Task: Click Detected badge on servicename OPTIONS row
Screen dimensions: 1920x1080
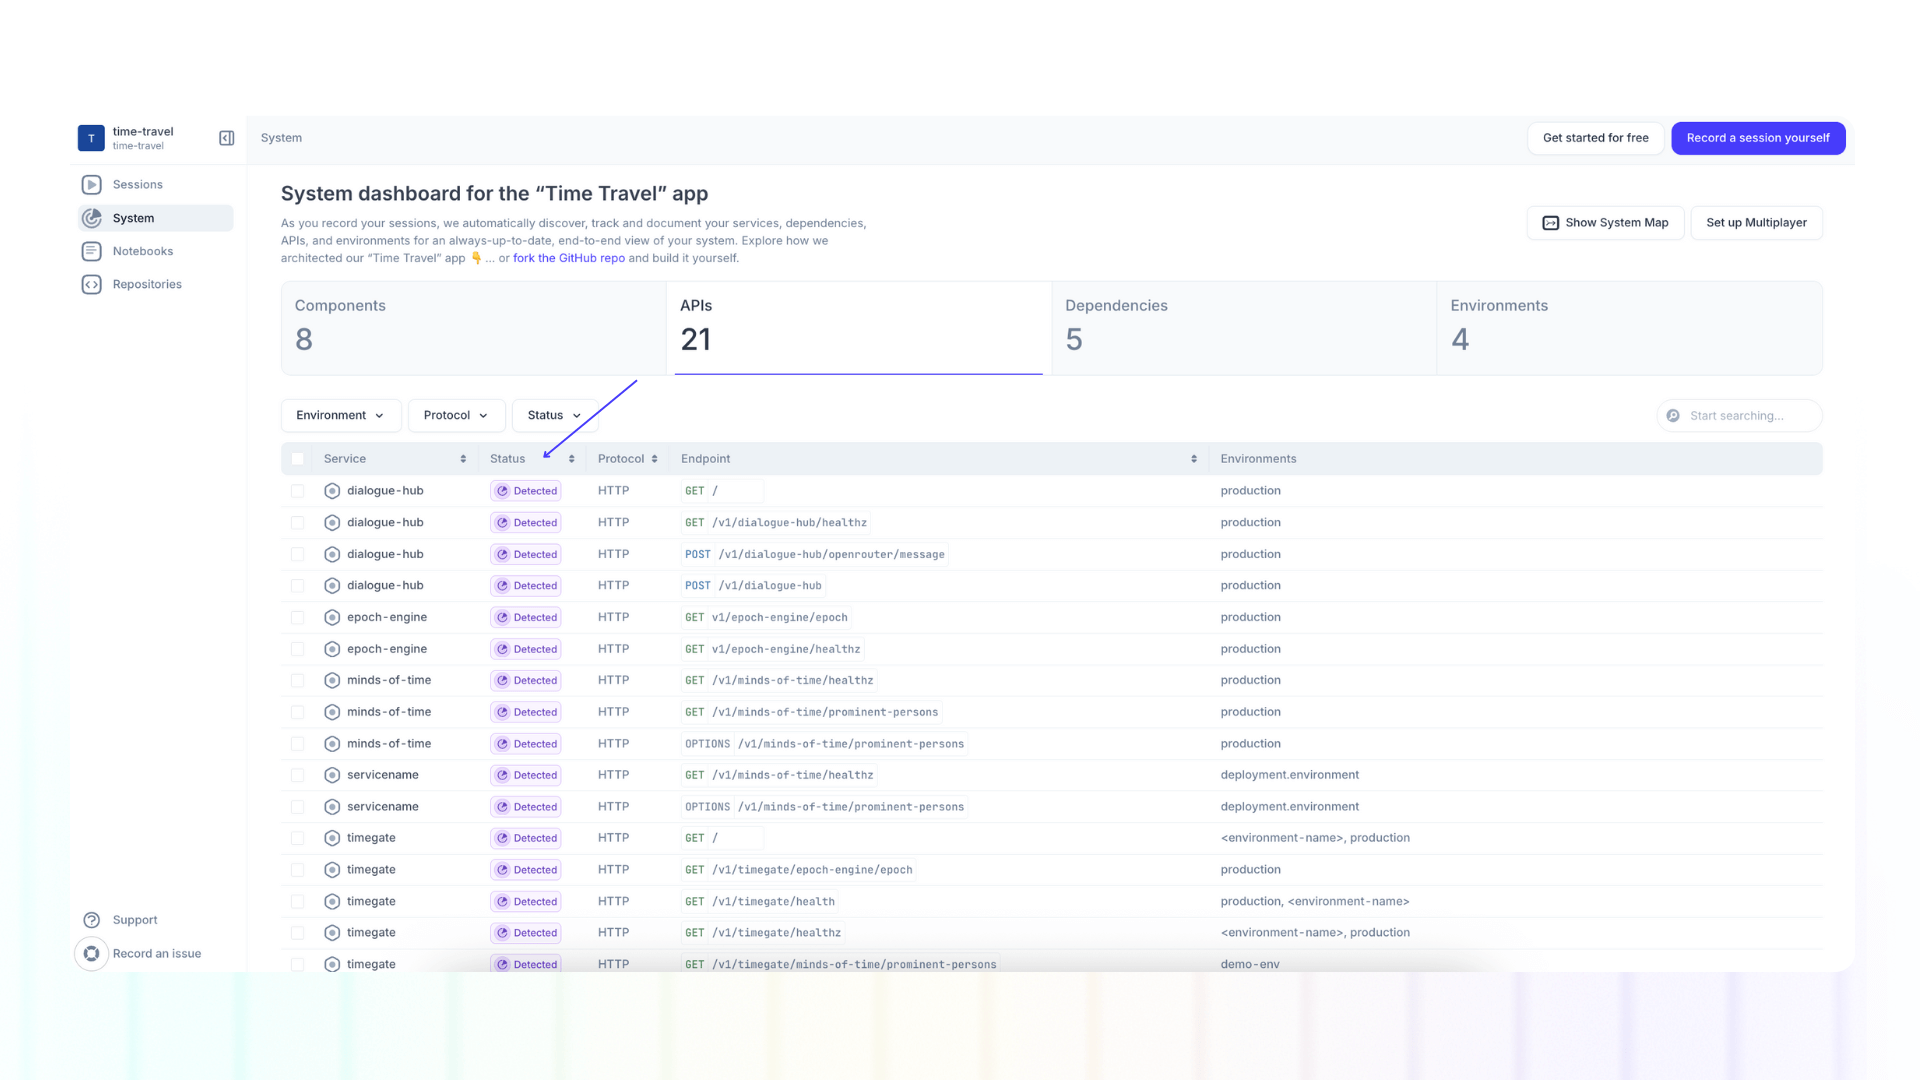Action: tap(526, 807)
